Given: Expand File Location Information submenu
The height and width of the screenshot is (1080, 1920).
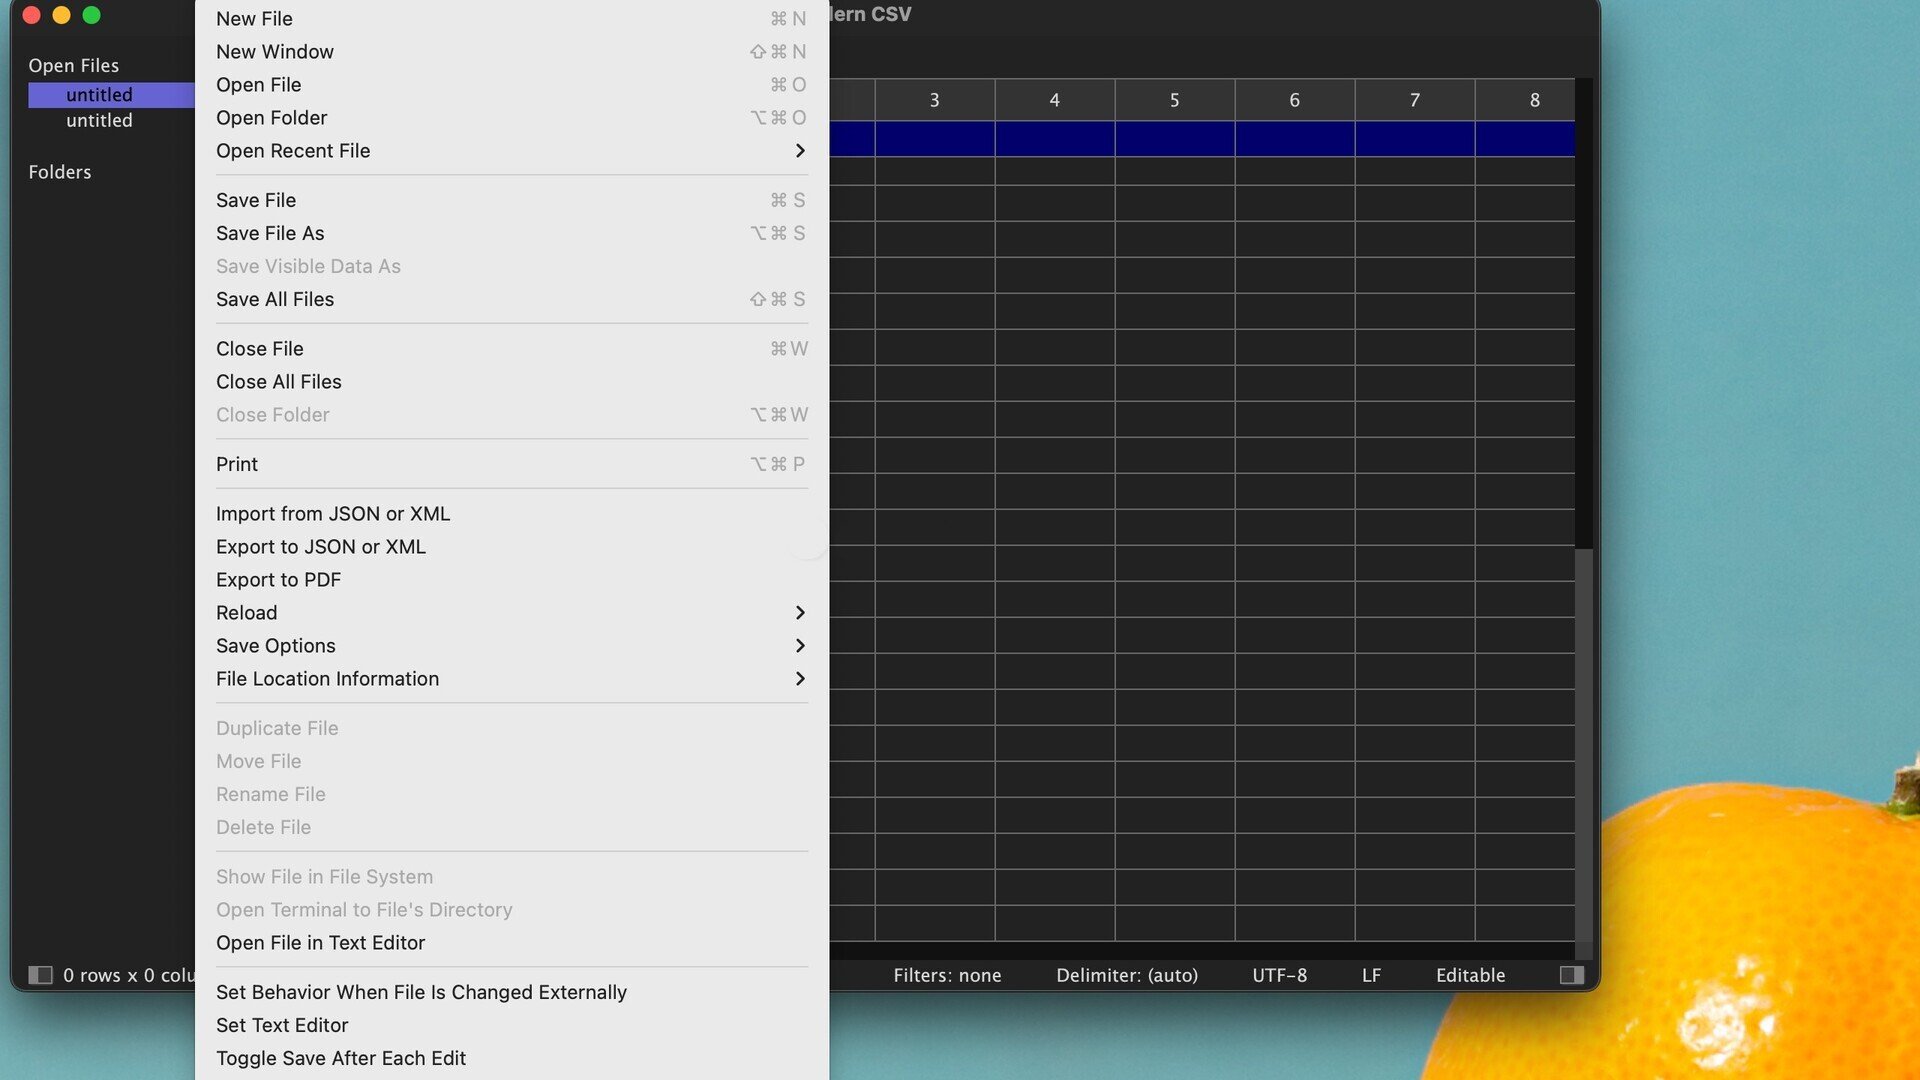Looking at the screenshot, I should (512, 678).
